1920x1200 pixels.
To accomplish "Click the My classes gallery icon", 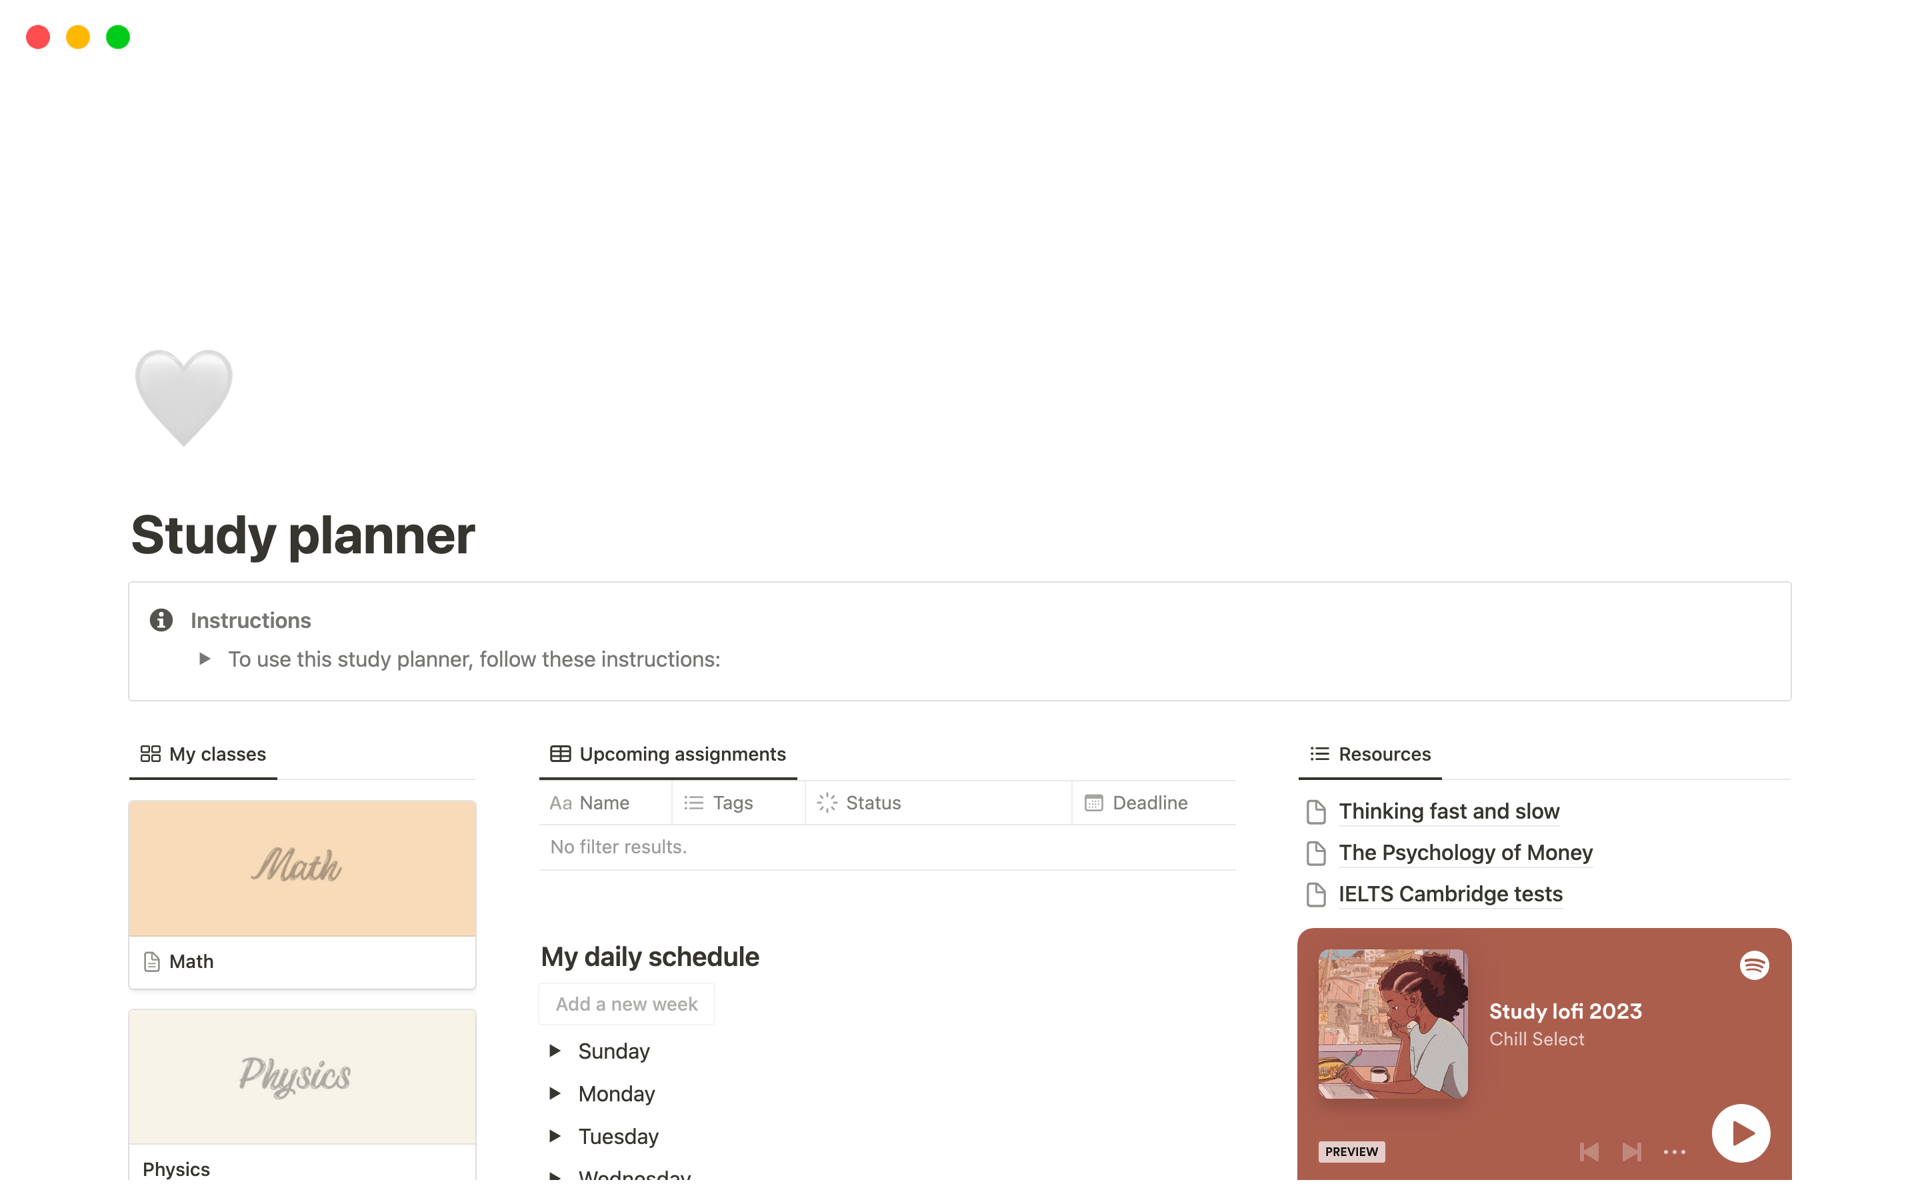I will point(148,753).
